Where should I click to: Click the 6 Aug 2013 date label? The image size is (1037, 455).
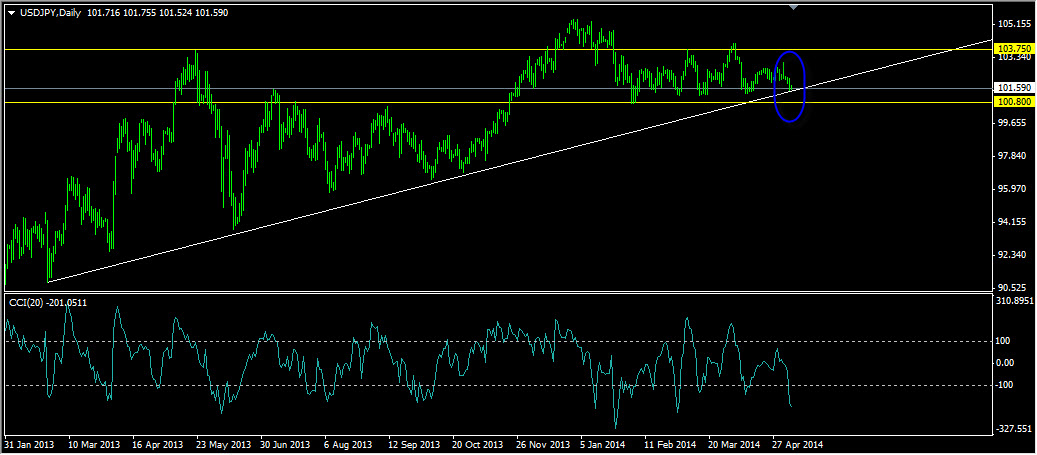click(x=348, y=444)
